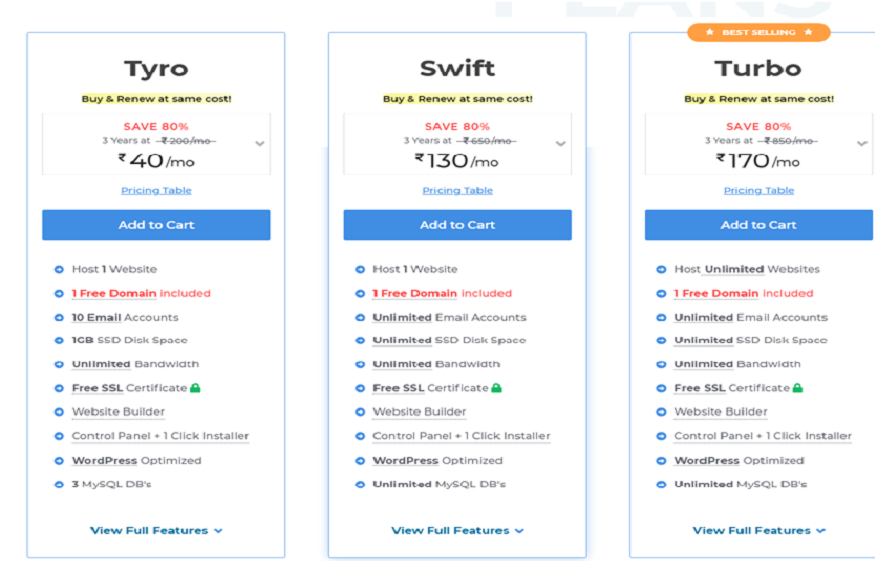
Task: Click the bullet icon beside Swift's WordPress Optimized
Action: tap(360, 461)
